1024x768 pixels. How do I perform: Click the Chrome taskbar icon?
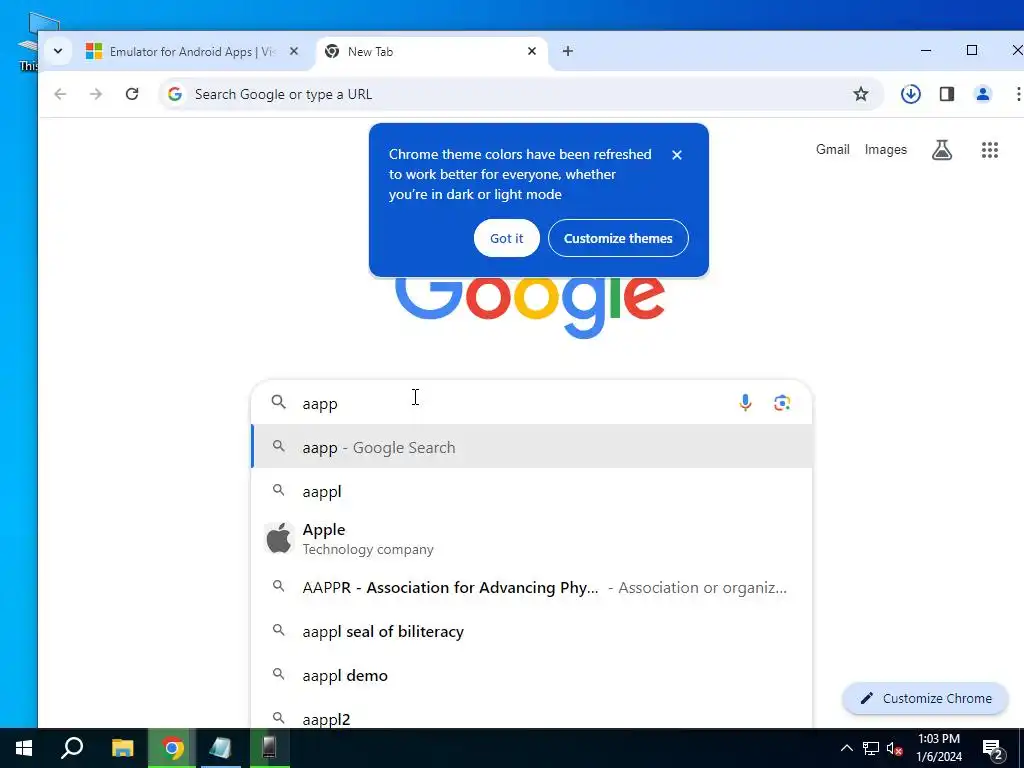pos(172,748)
